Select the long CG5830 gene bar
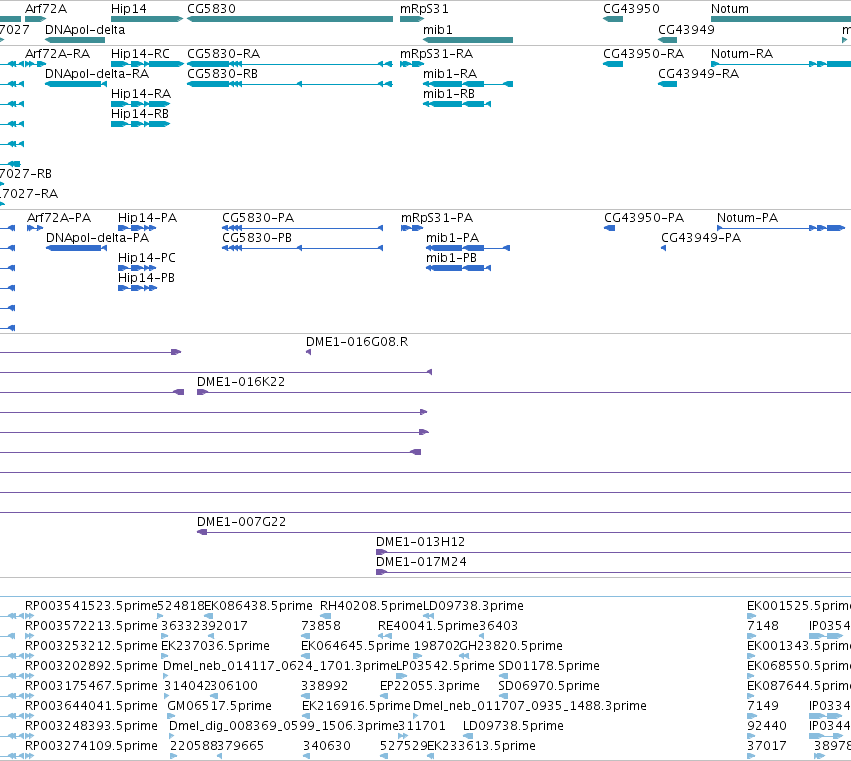Image resolution: width=851 pixels, height=761 pixels. point(290,19)
